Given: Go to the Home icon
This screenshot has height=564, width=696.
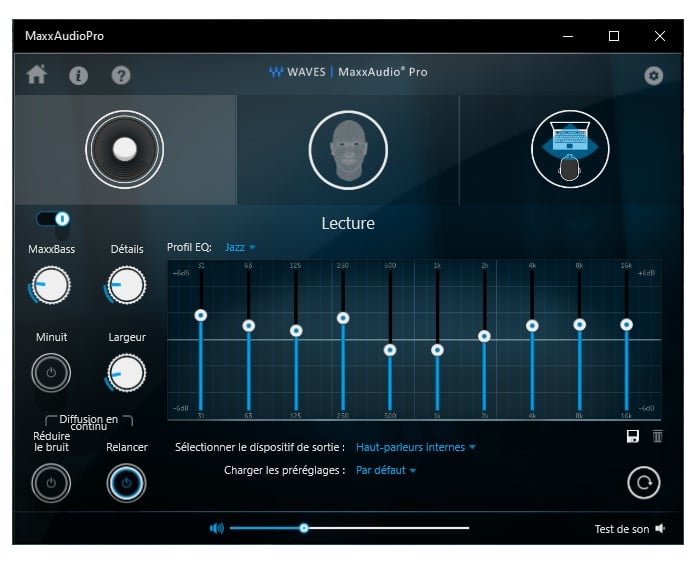Looking at the screenshot, I should pyautogui.click(x=37, y=74).
